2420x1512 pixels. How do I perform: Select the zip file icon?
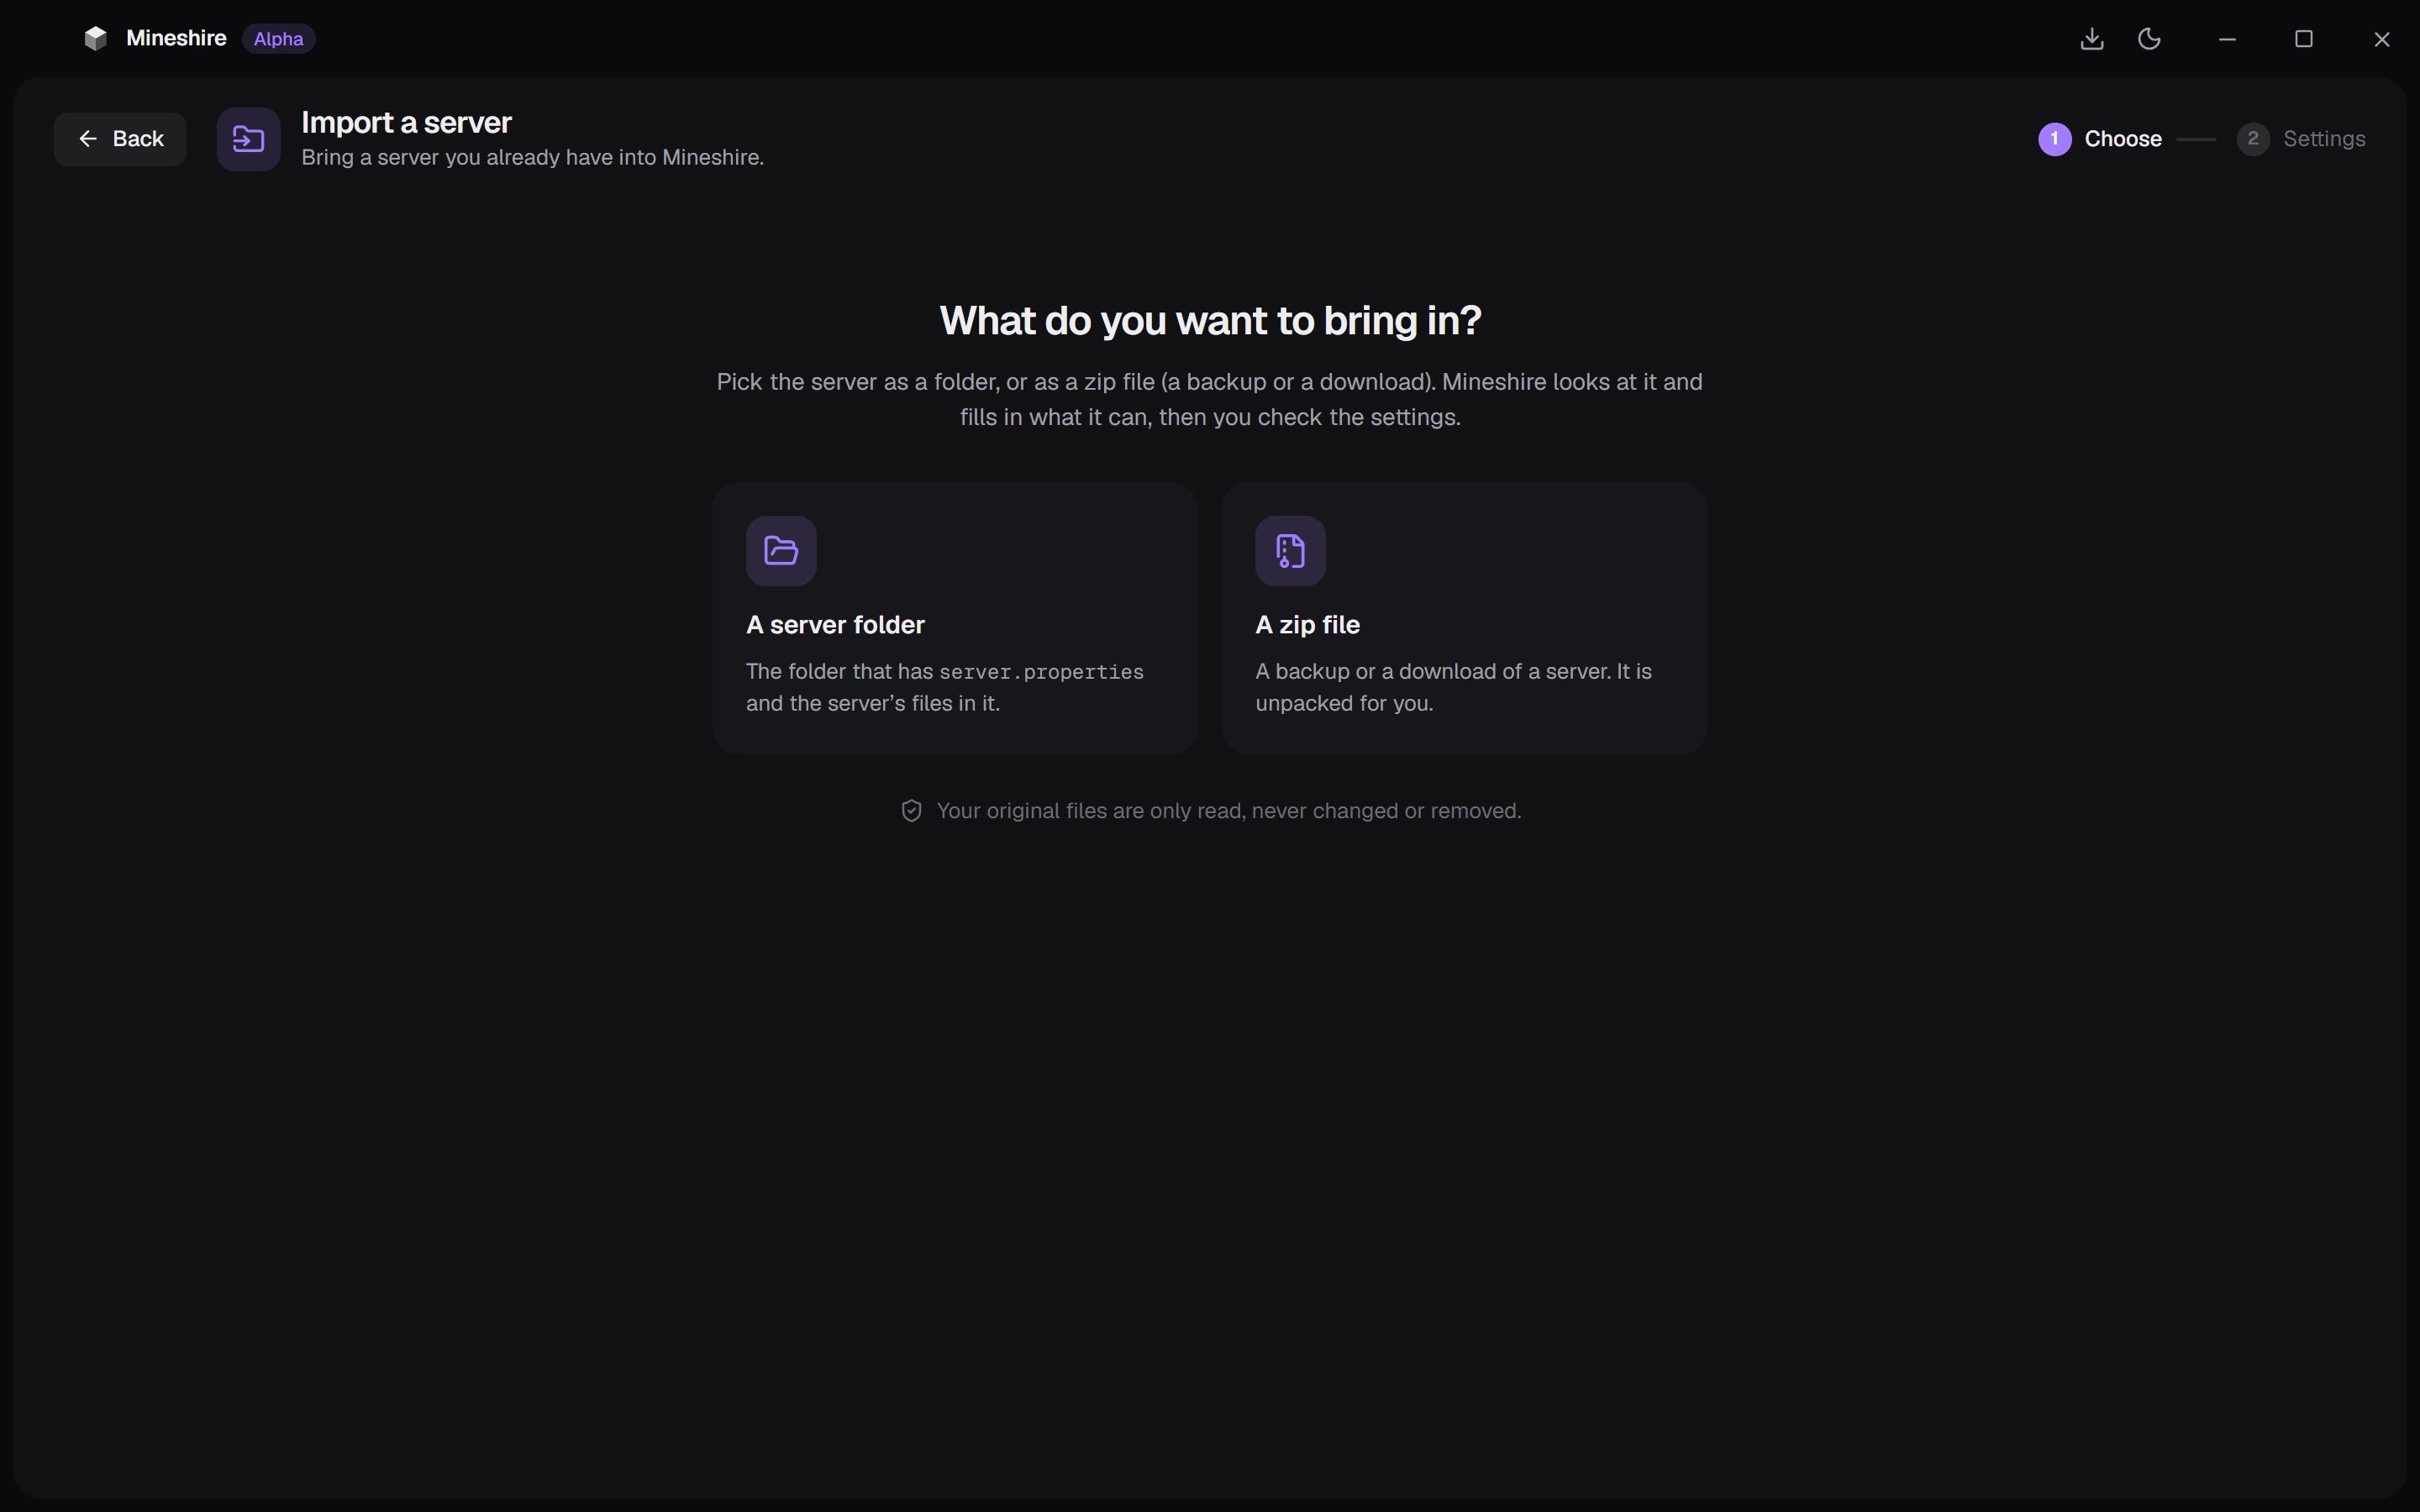coord(1290,551)
